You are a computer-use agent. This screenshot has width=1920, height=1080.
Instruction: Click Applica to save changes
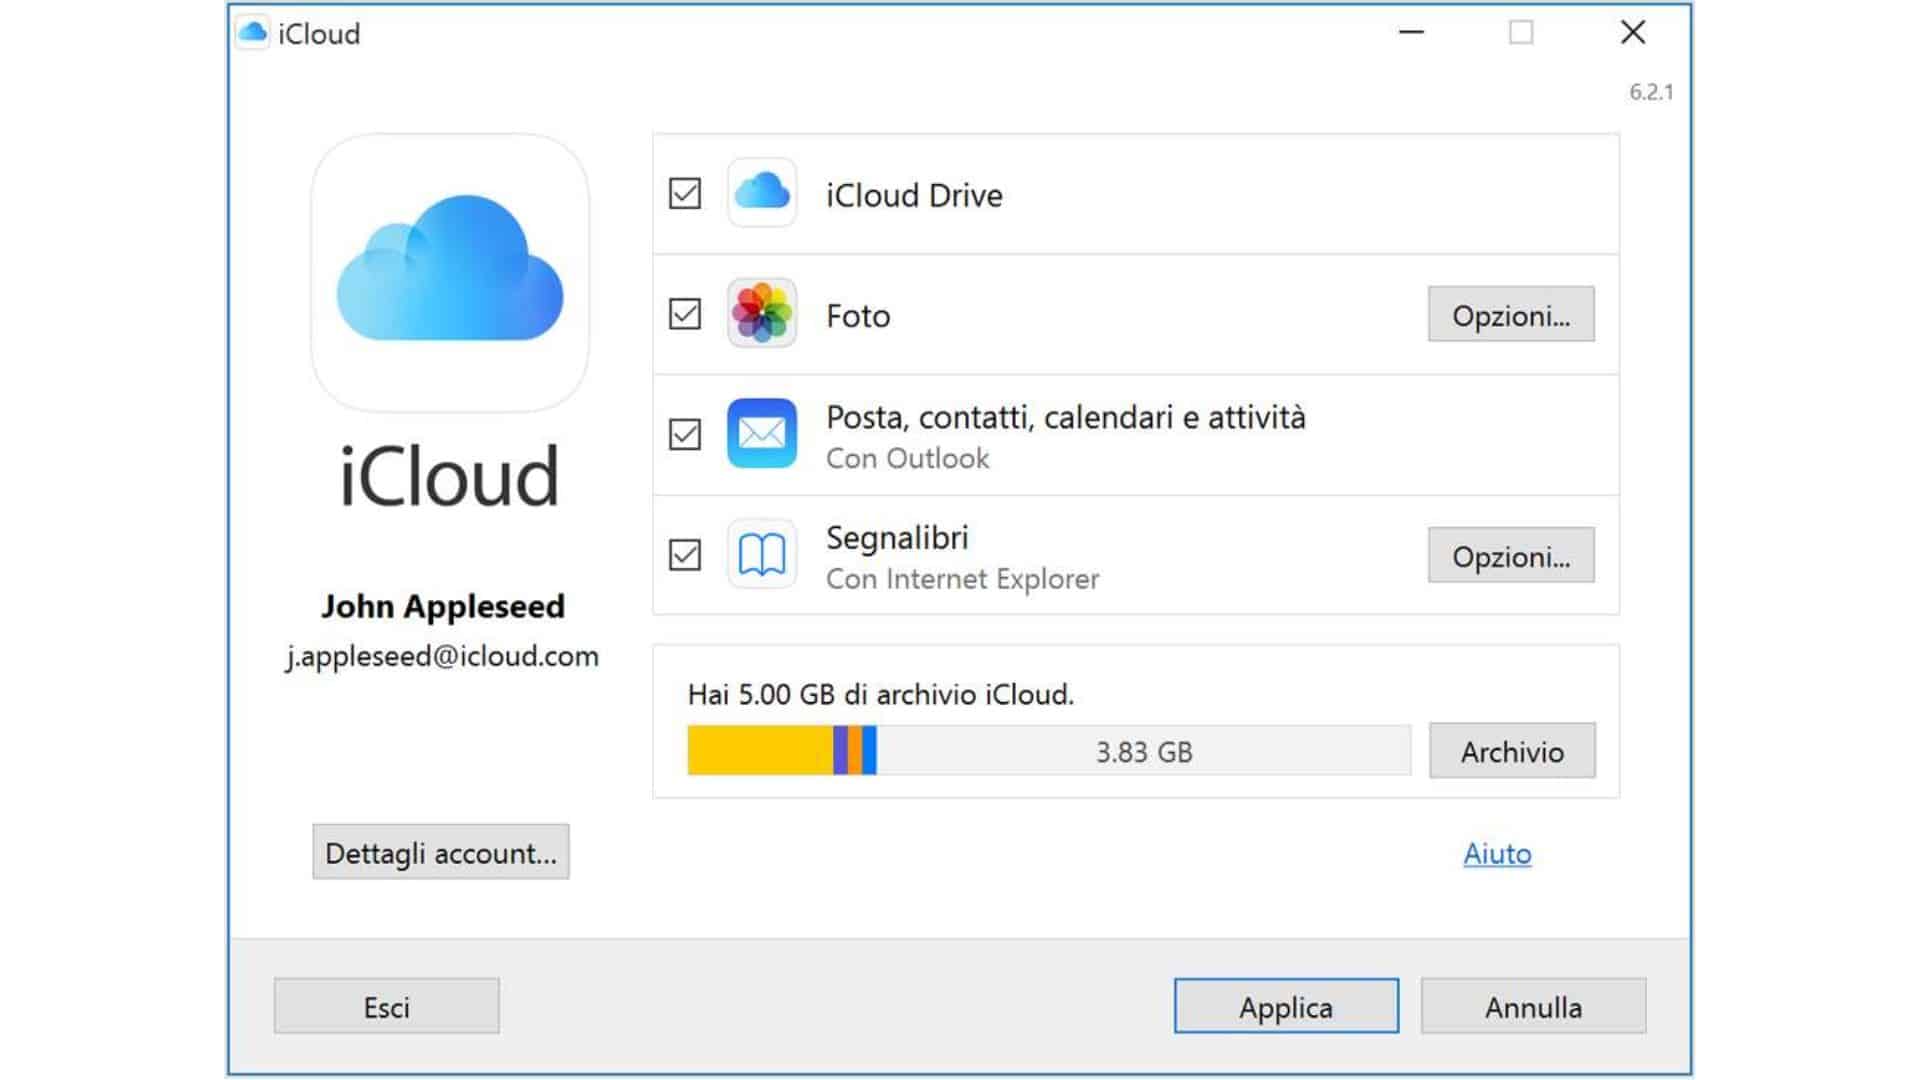pos(1286,1006)
